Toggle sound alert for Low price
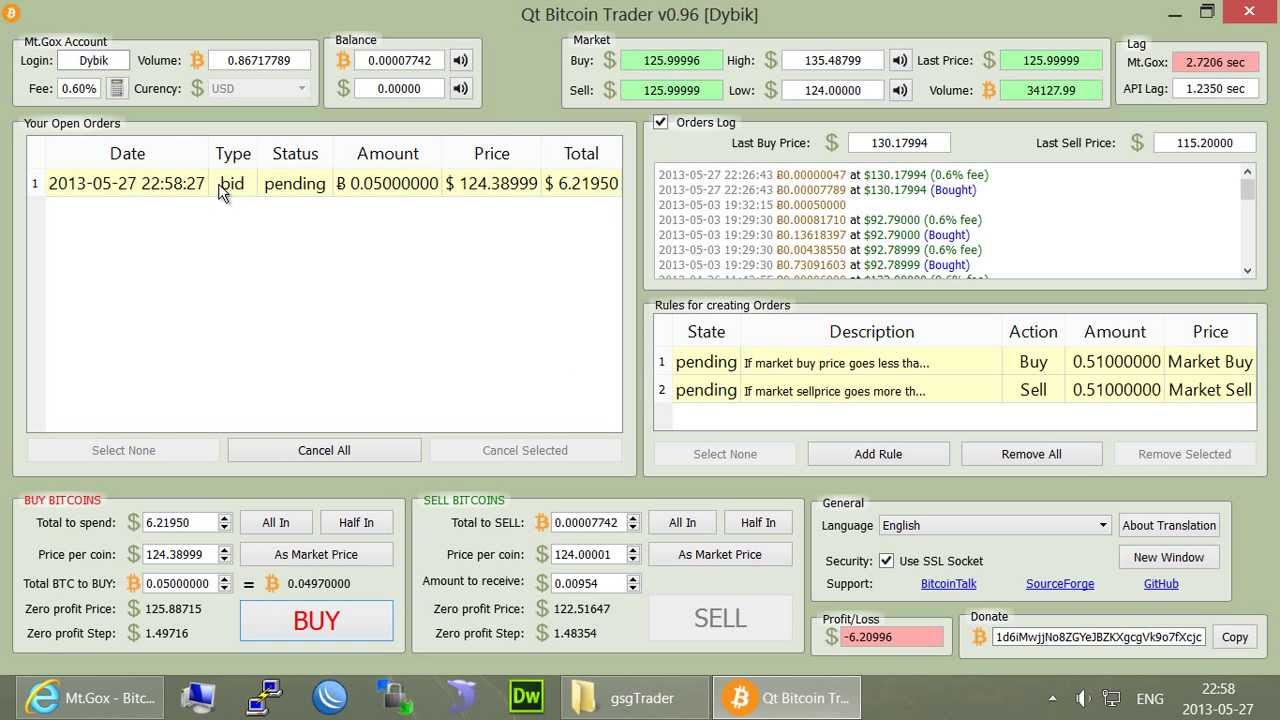Viewport: 1280px width, 720px height. 900,90
